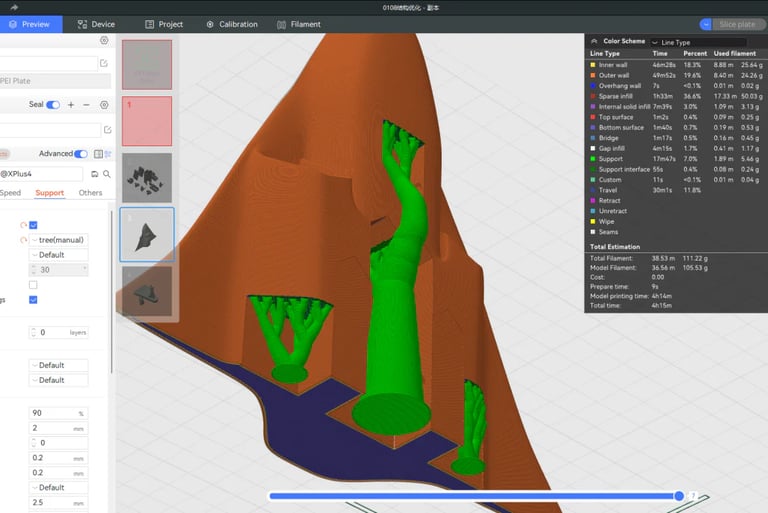Click the Support green color swatch

[x=593, y=158]
